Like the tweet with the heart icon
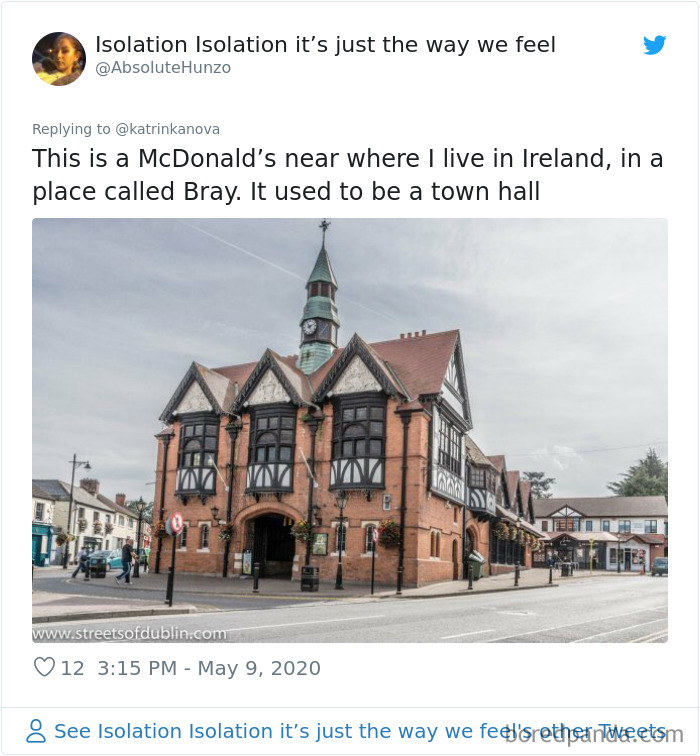The image size is (700, 756). (x=44, y=667)
